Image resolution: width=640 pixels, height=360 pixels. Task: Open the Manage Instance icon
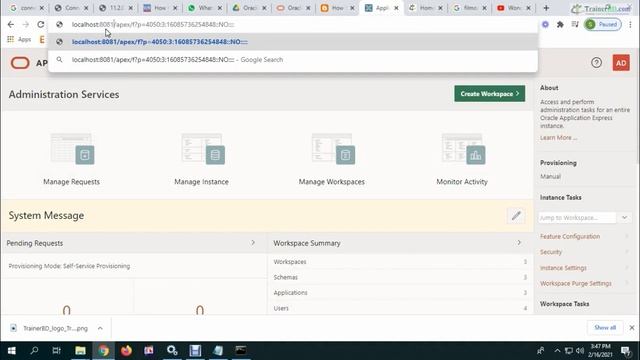pos(202,149)
